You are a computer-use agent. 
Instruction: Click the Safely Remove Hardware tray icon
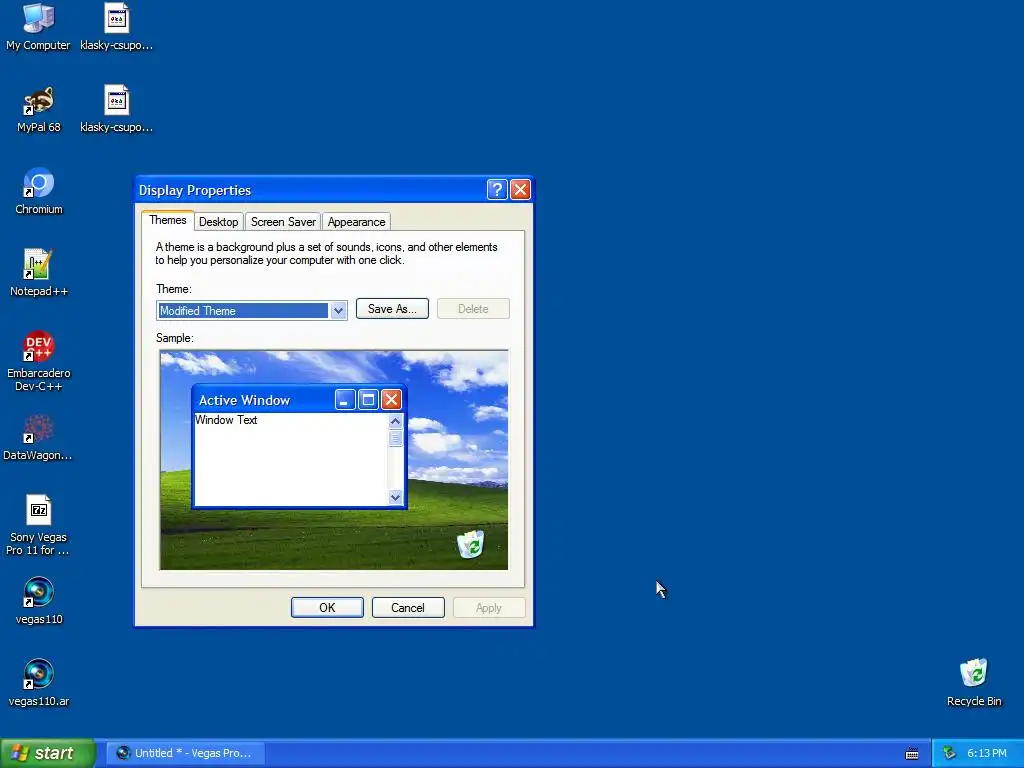tap(949, 754)
